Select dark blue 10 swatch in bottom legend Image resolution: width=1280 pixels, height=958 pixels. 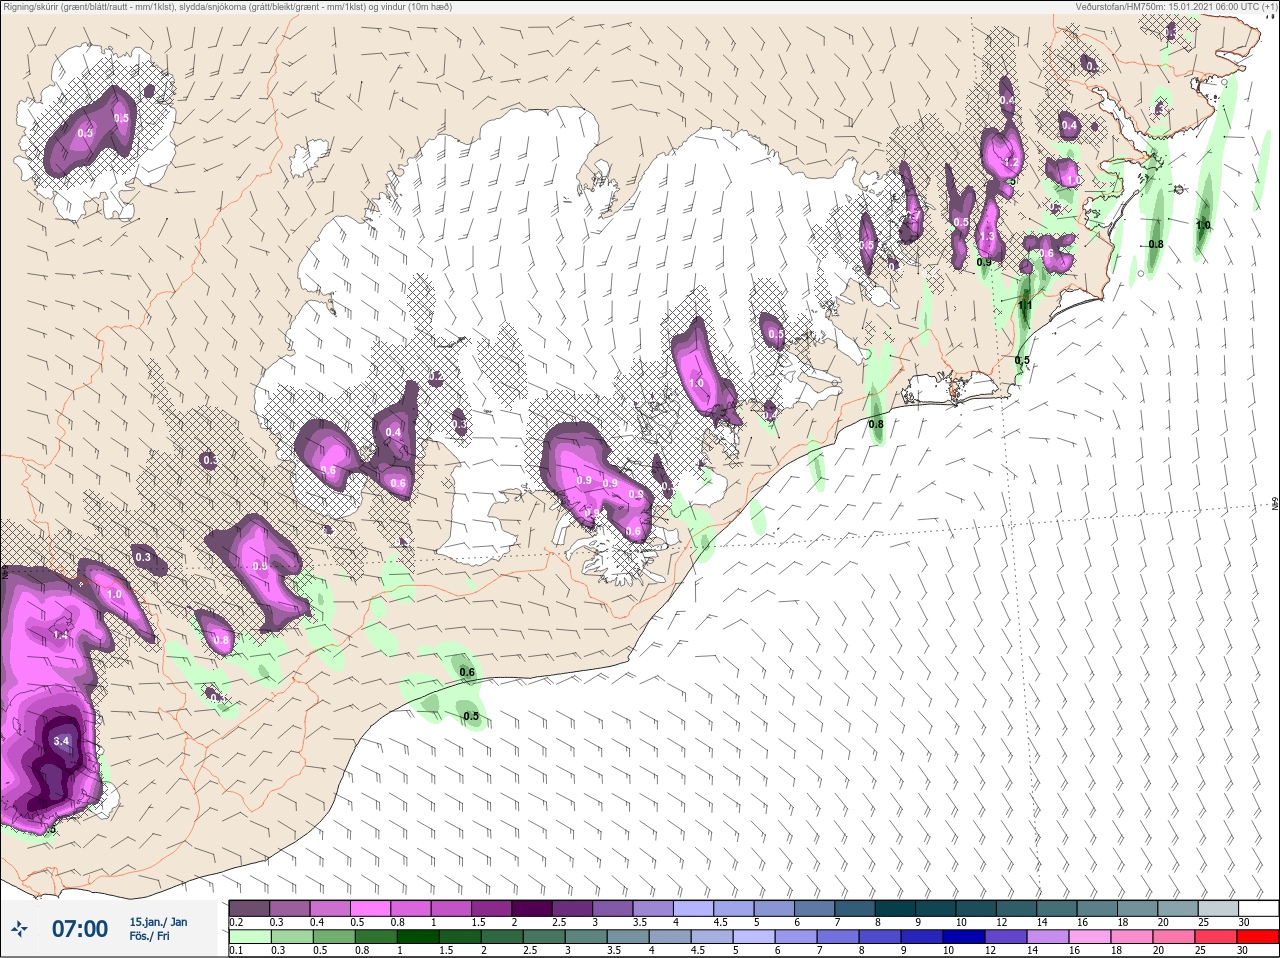point(963,937)
